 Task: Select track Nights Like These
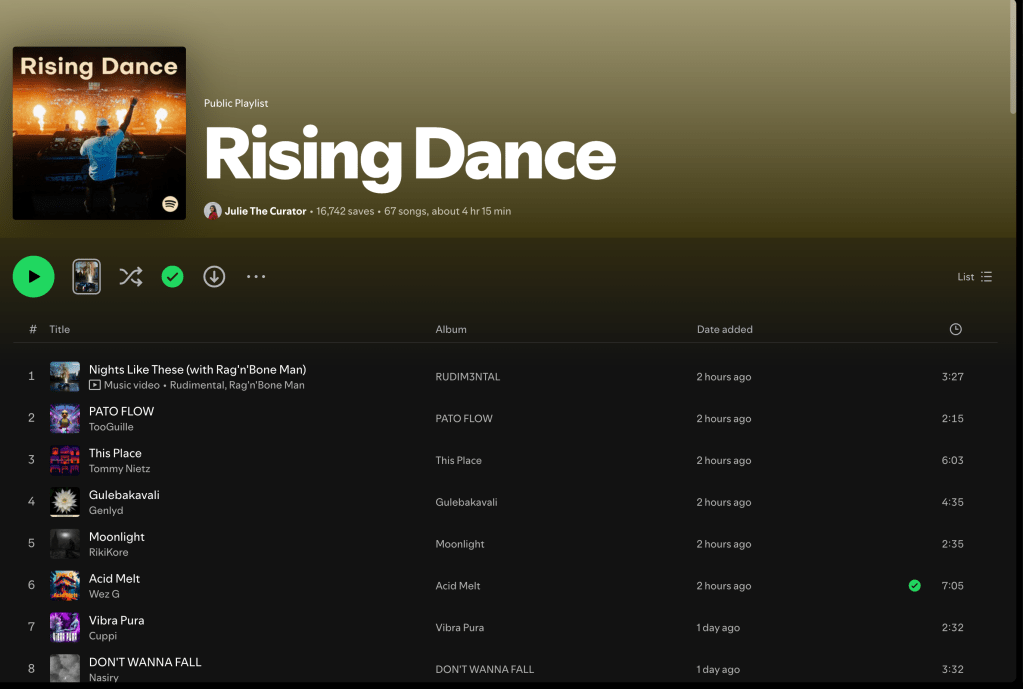click(x=197, y=369)
